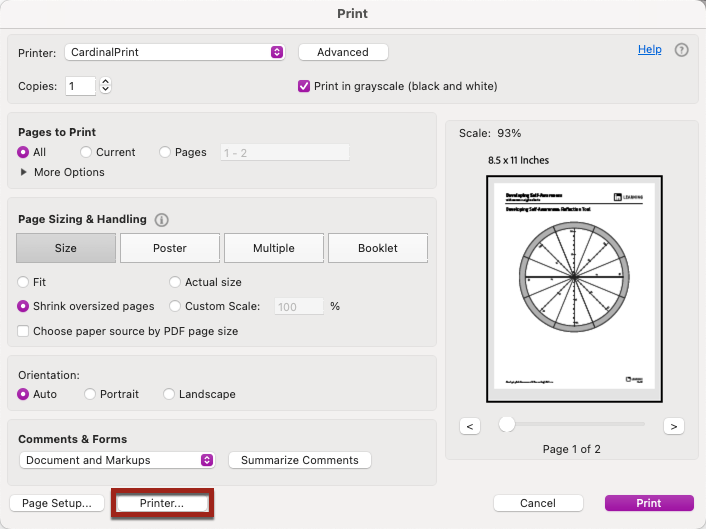Image resolution: width=706 pixels, height=529 pixels.
Task: Choose the Actual size option
Action: (x=175, y=282)
